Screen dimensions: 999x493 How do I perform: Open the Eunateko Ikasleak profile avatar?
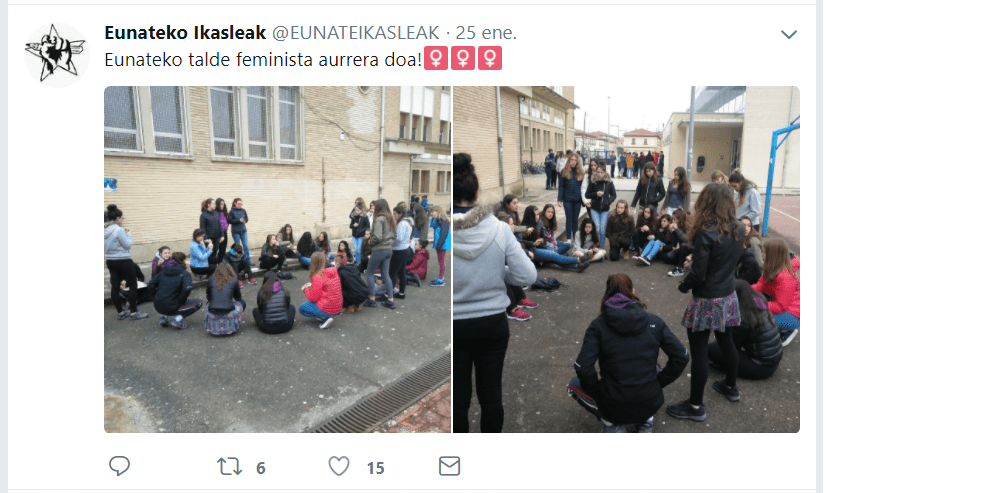coord(56,54)
